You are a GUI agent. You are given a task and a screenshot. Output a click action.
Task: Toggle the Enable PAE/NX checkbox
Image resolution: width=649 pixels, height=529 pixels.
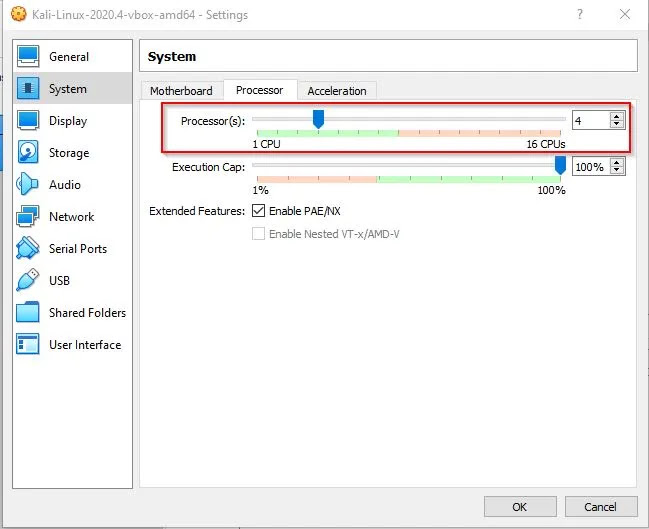(258, 211)
